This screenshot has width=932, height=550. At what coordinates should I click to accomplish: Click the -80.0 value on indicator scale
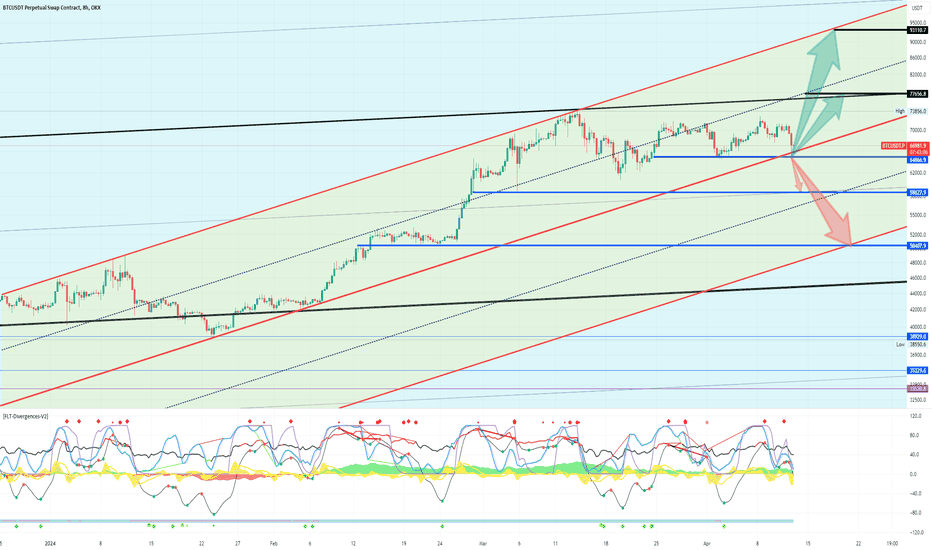point(917,513)
